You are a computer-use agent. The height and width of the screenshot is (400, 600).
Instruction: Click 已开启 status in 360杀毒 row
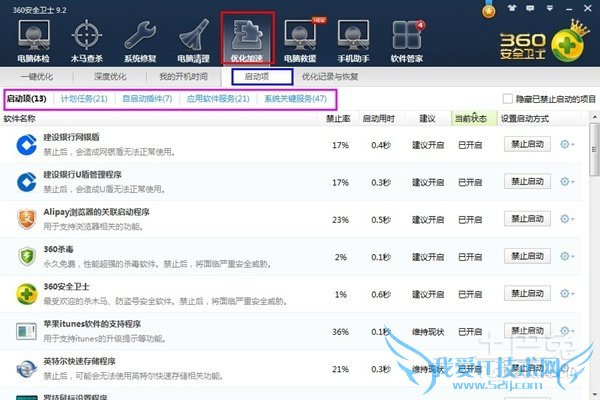(x=470, y=257)
